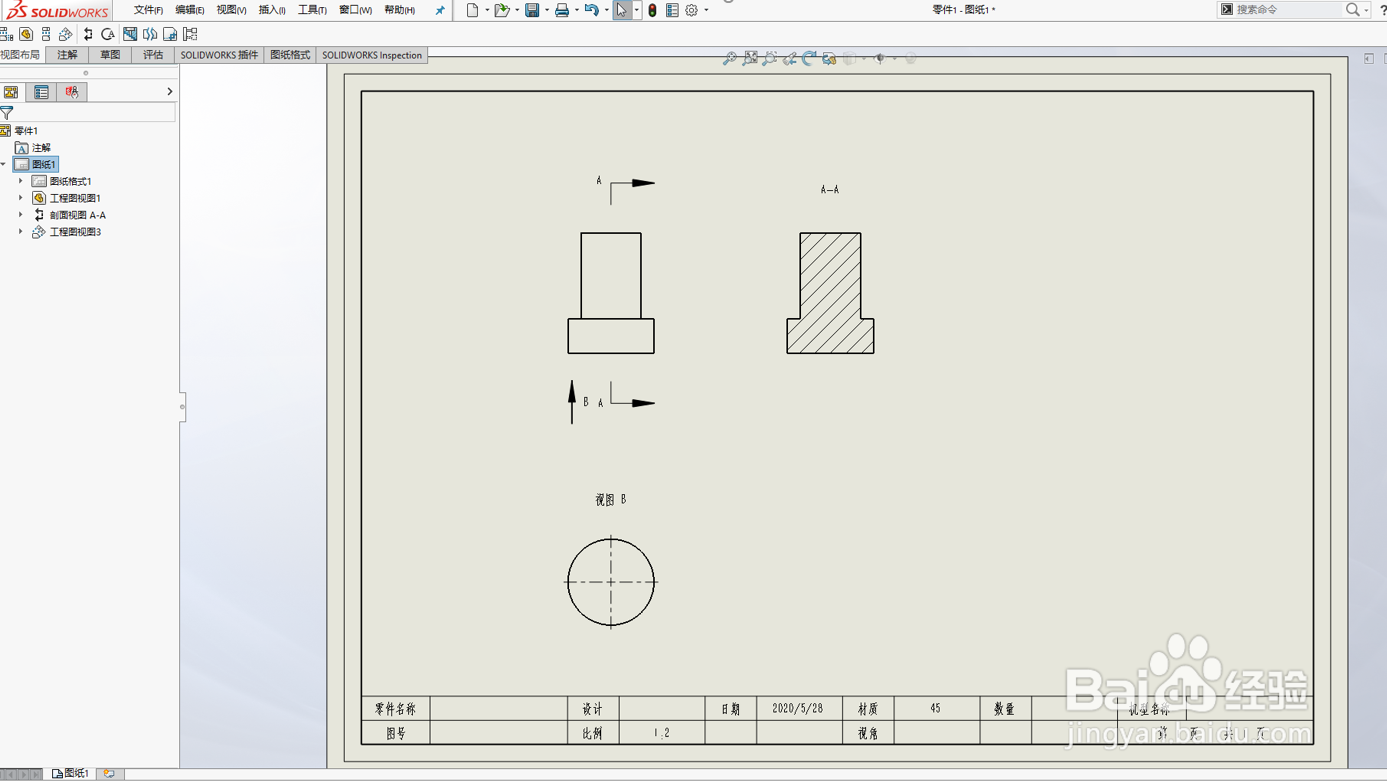Image resolution: width=1387 pixels, height=781 pixels.
Task: Collapse the 图纸1 tree branch
Action: [4, 163]
